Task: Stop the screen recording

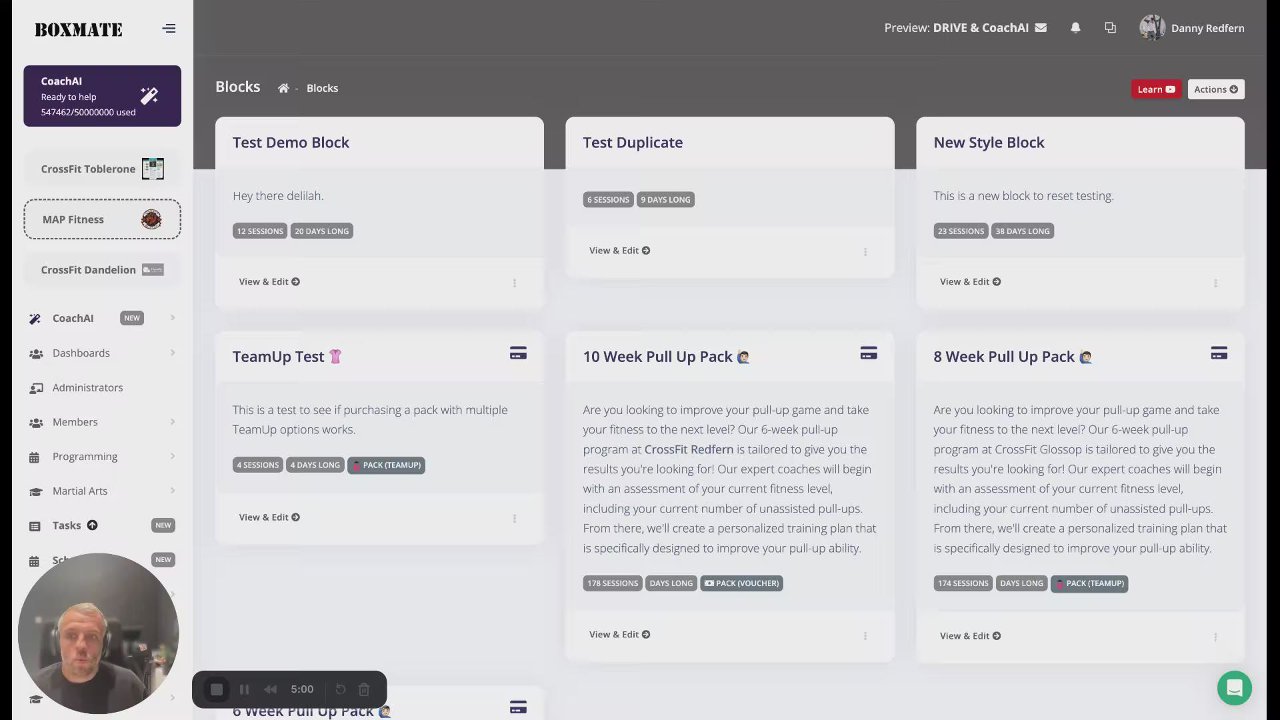Action: (x=216, y=689)
